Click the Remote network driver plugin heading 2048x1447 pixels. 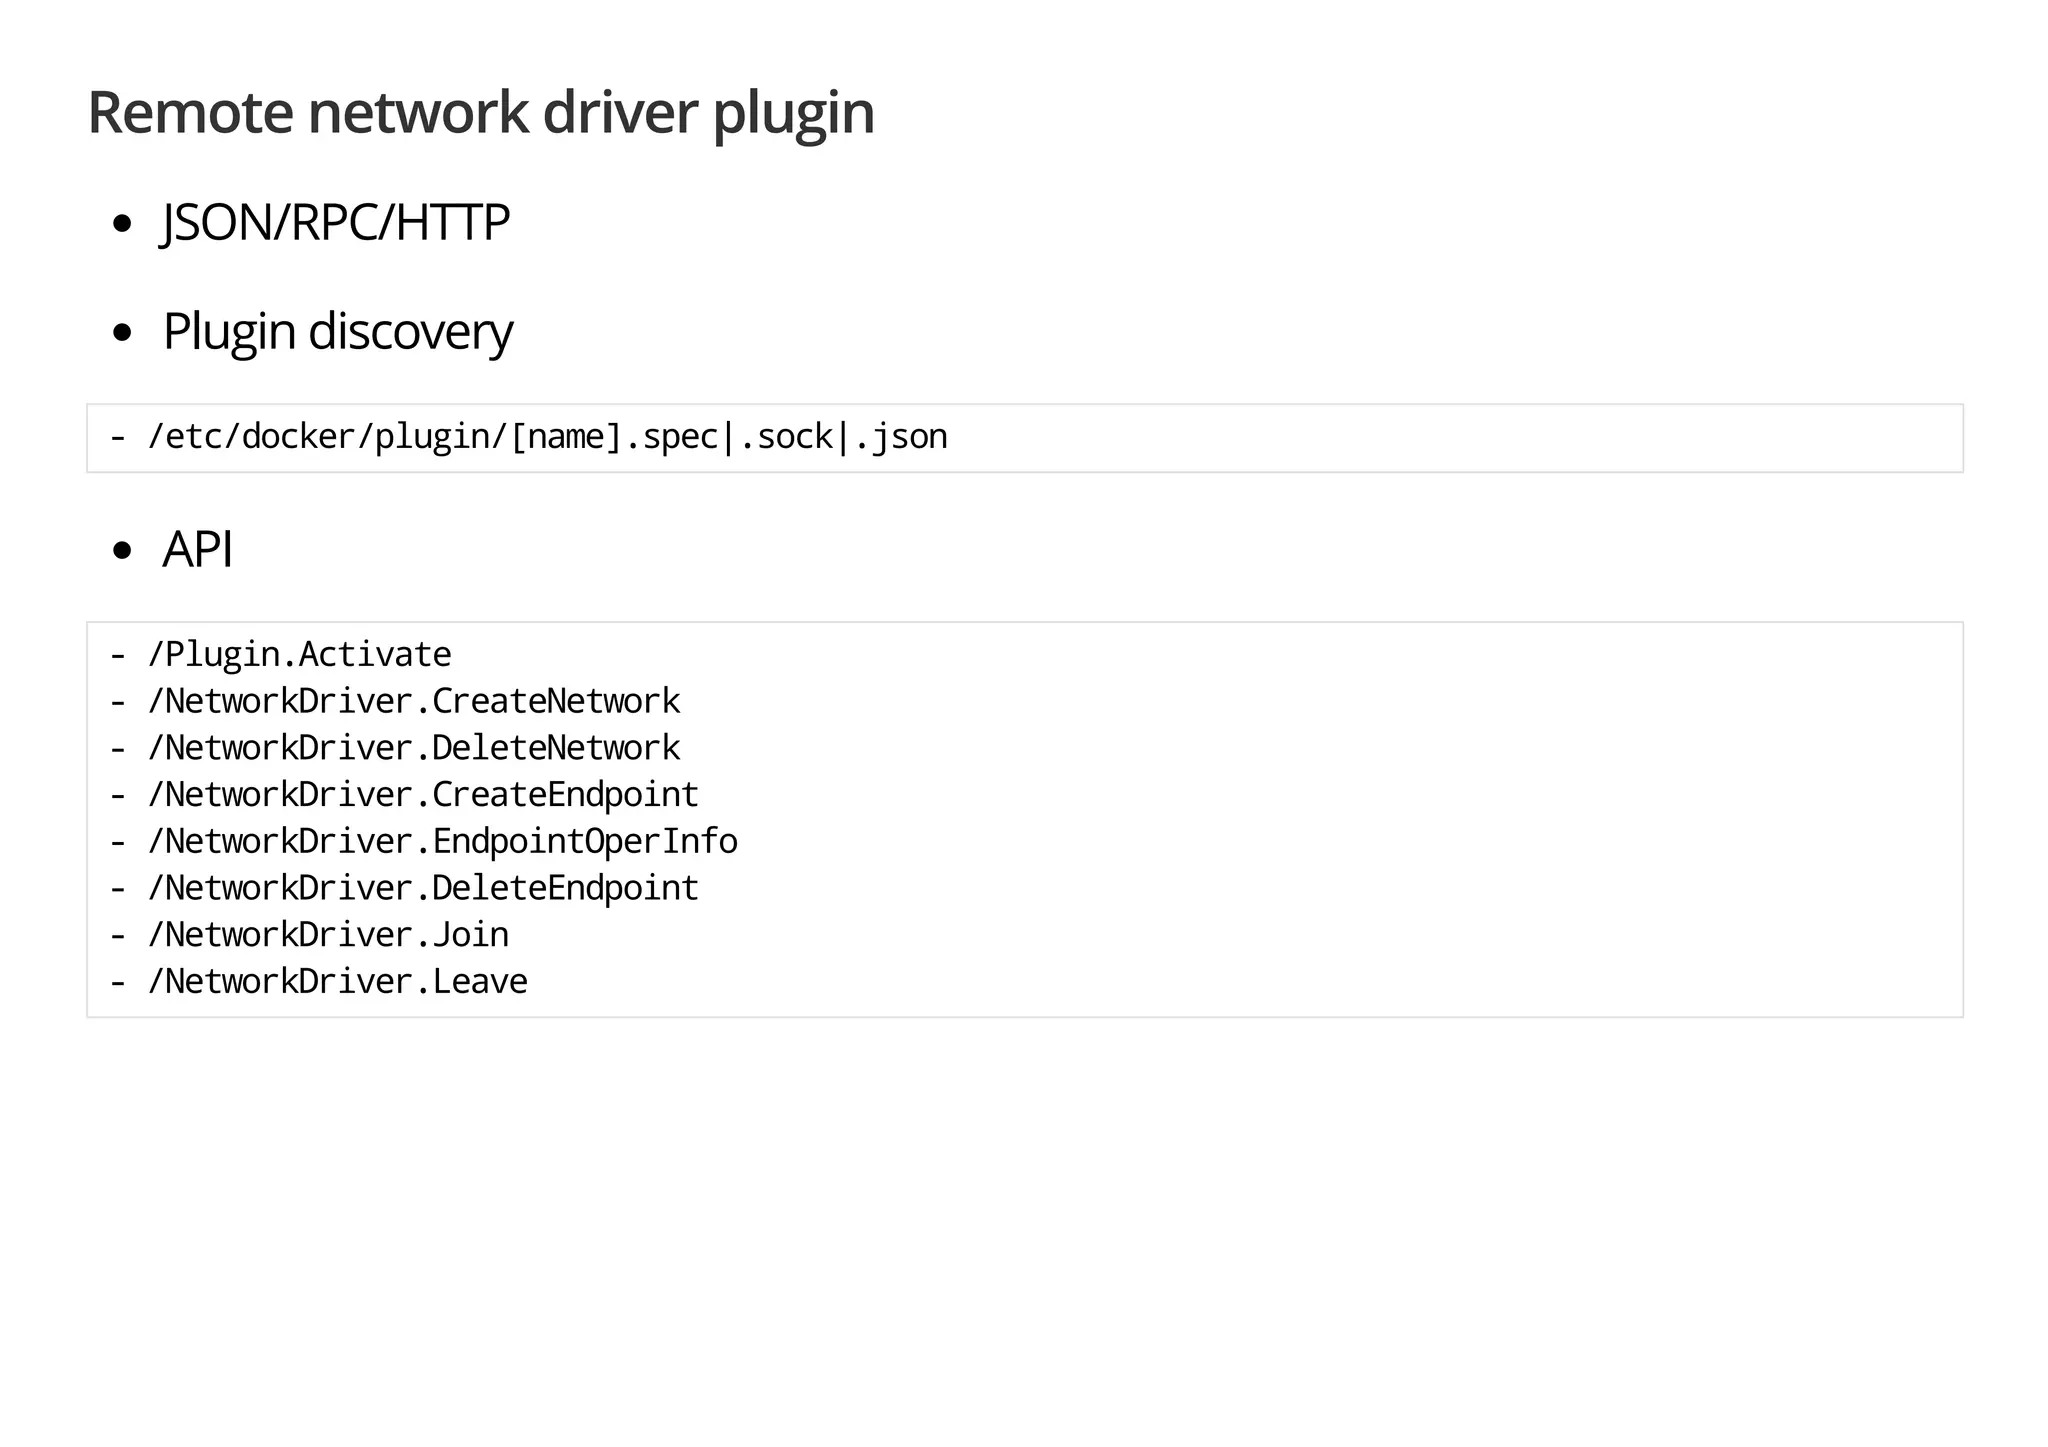pyautogui.click(x=480, y=112)
